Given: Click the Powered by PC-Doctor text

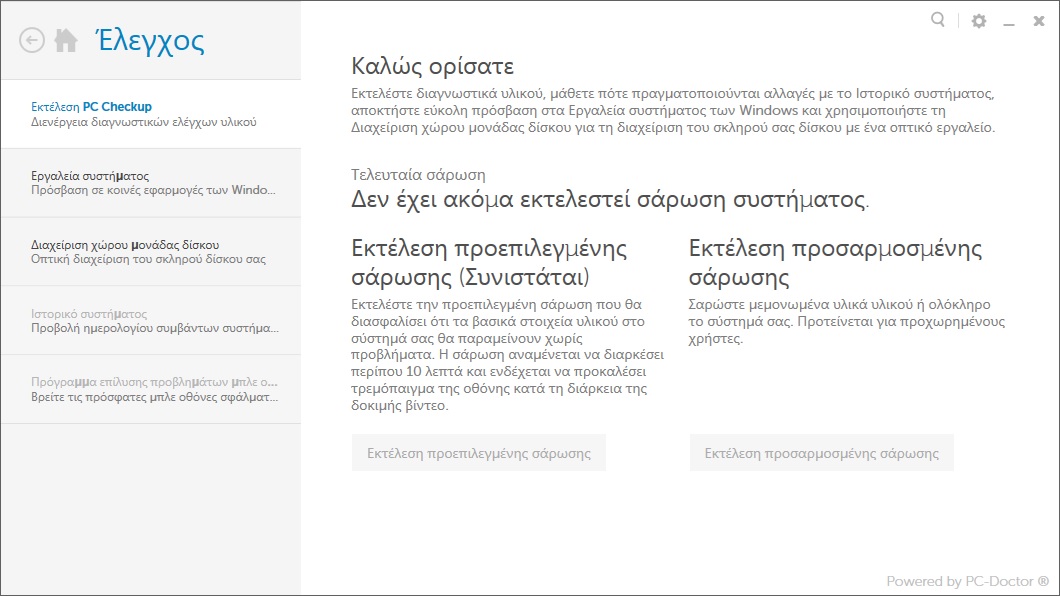Looking at the screenshot, I should (x=967, y=581).
